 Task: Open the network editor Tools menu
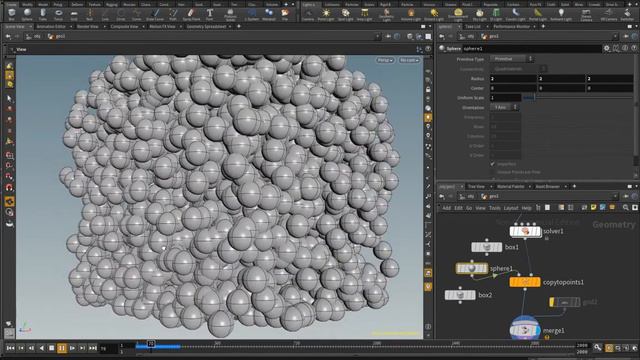tap(495, 208)
